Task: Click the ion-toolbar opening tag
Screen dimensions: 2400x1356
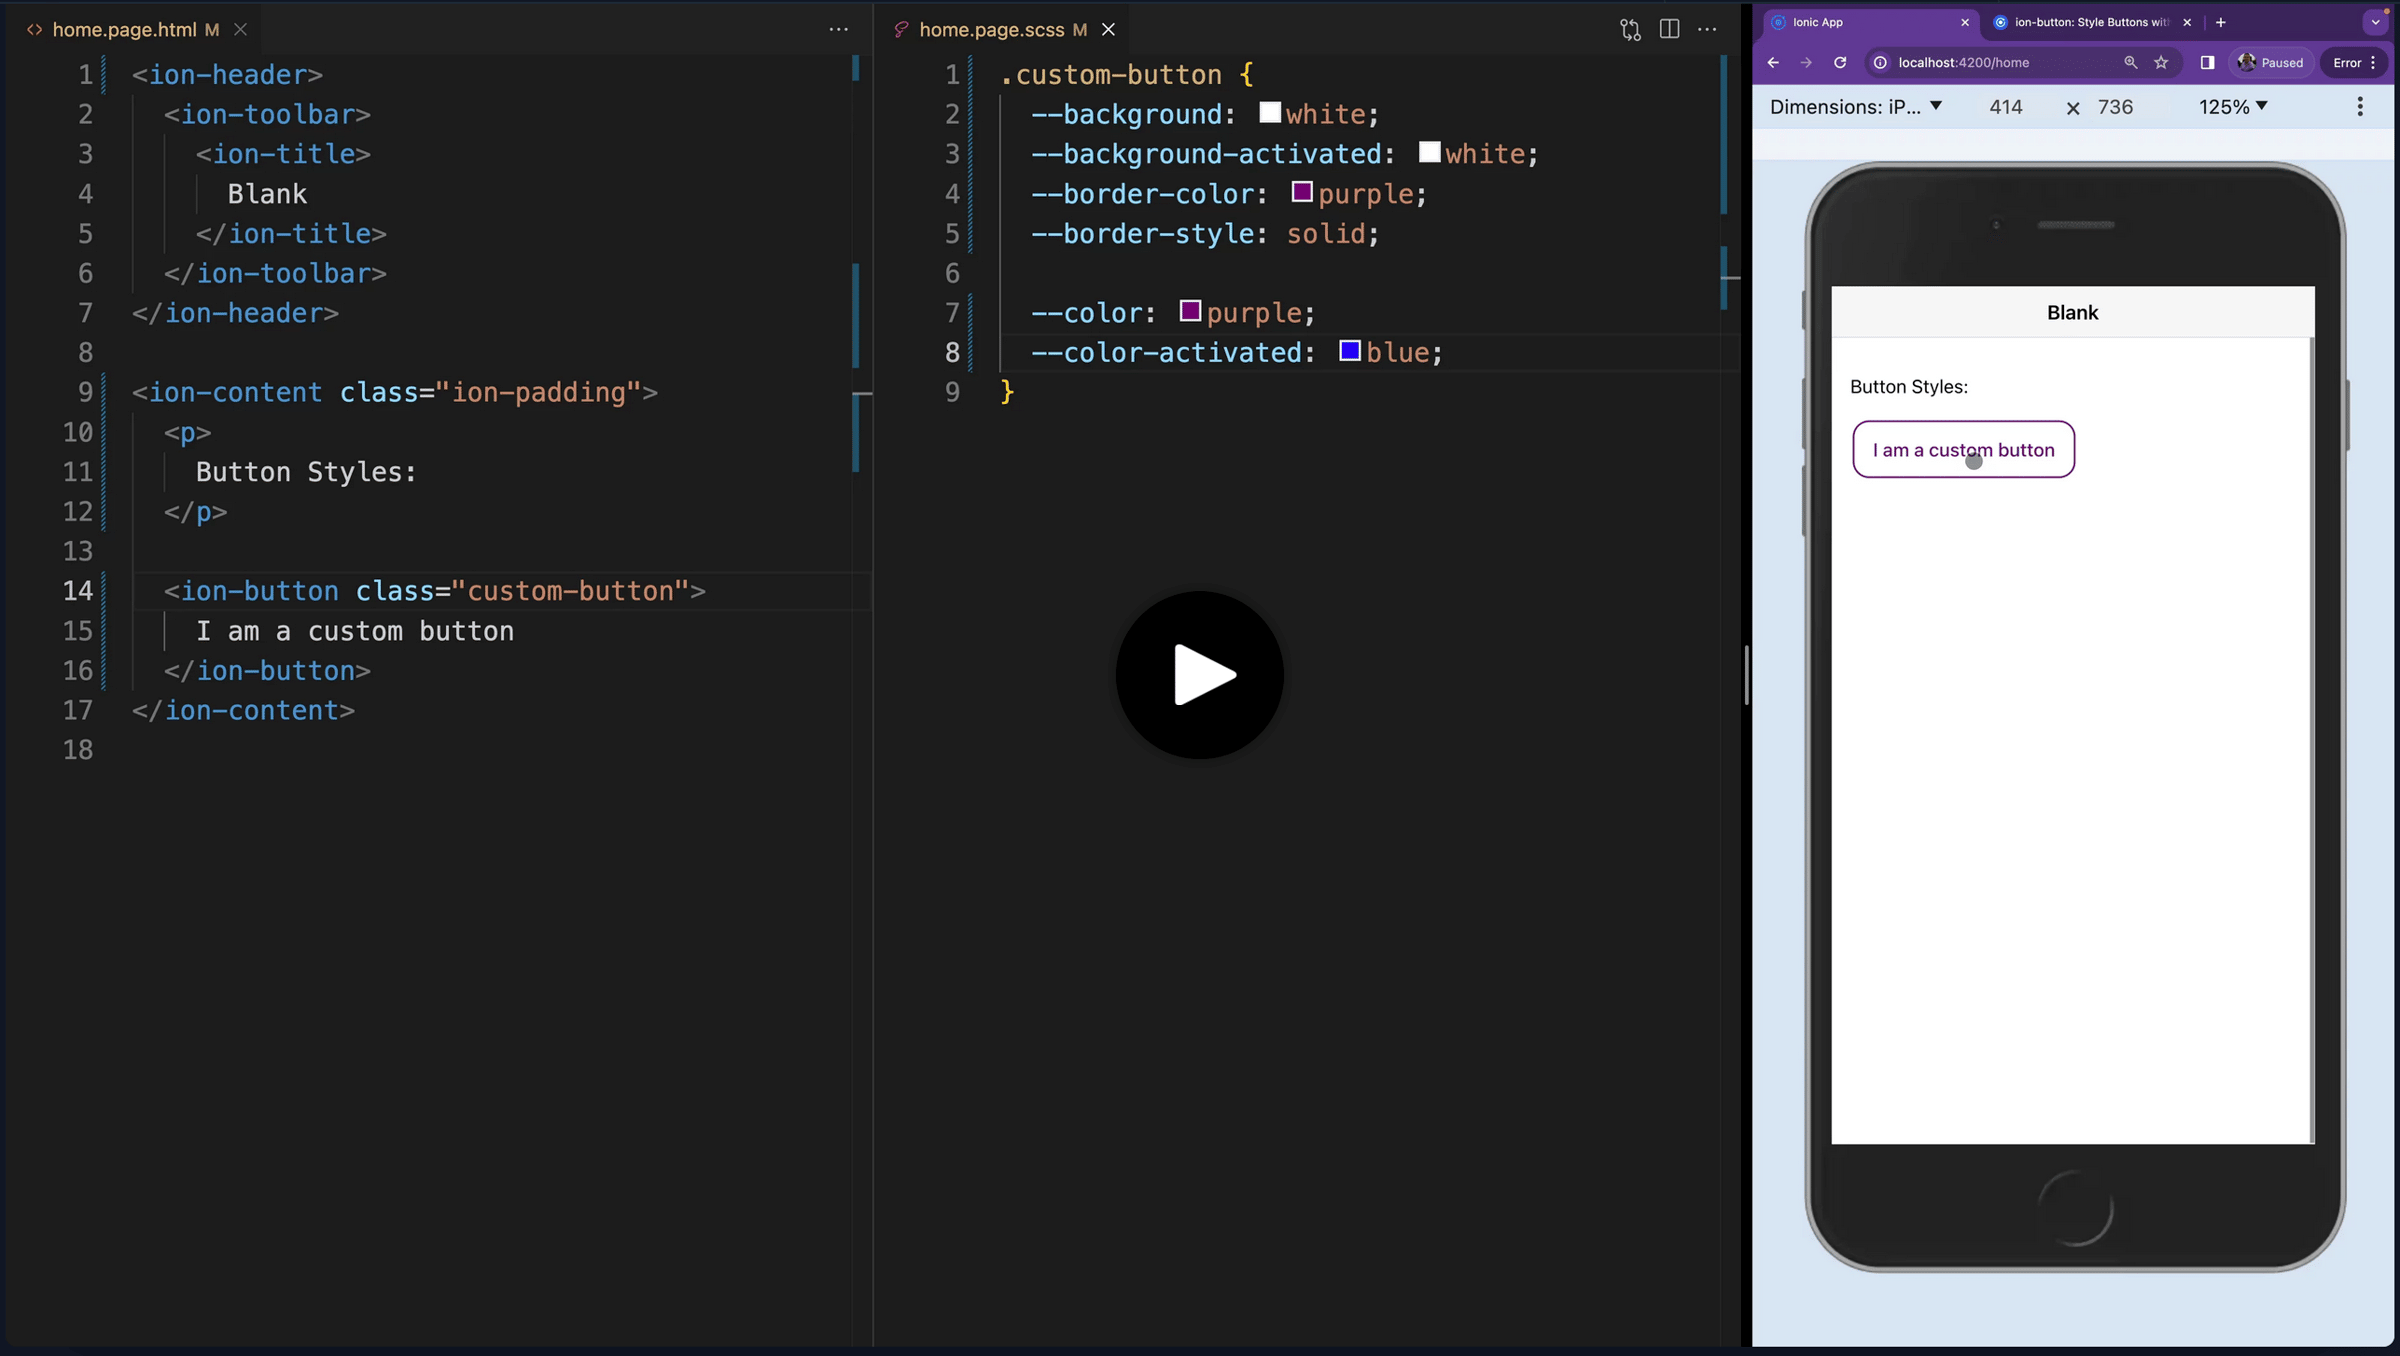Action: point(267,115)
